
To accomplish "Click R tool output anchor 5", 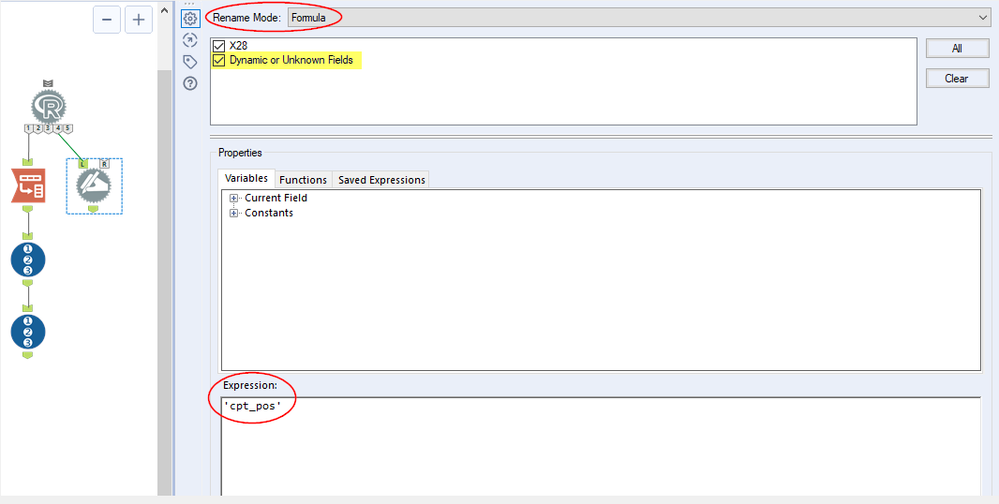I will (x=69, y=129).
